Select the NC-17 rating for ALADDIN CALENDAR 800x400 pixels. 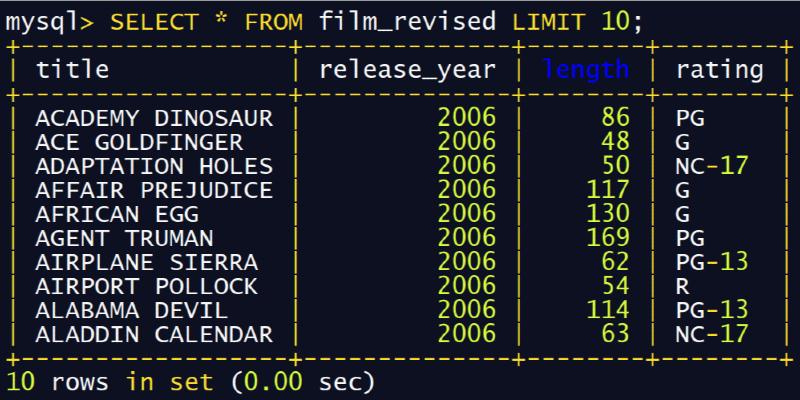click(x=712, y=334)
